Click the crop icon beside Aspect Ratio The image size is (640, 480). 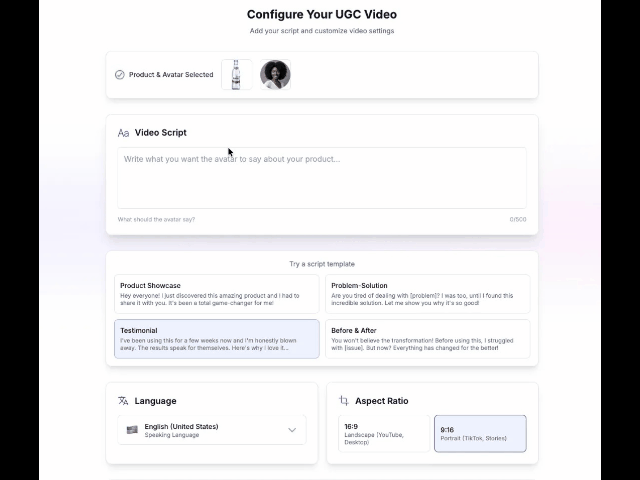(344, 401)
